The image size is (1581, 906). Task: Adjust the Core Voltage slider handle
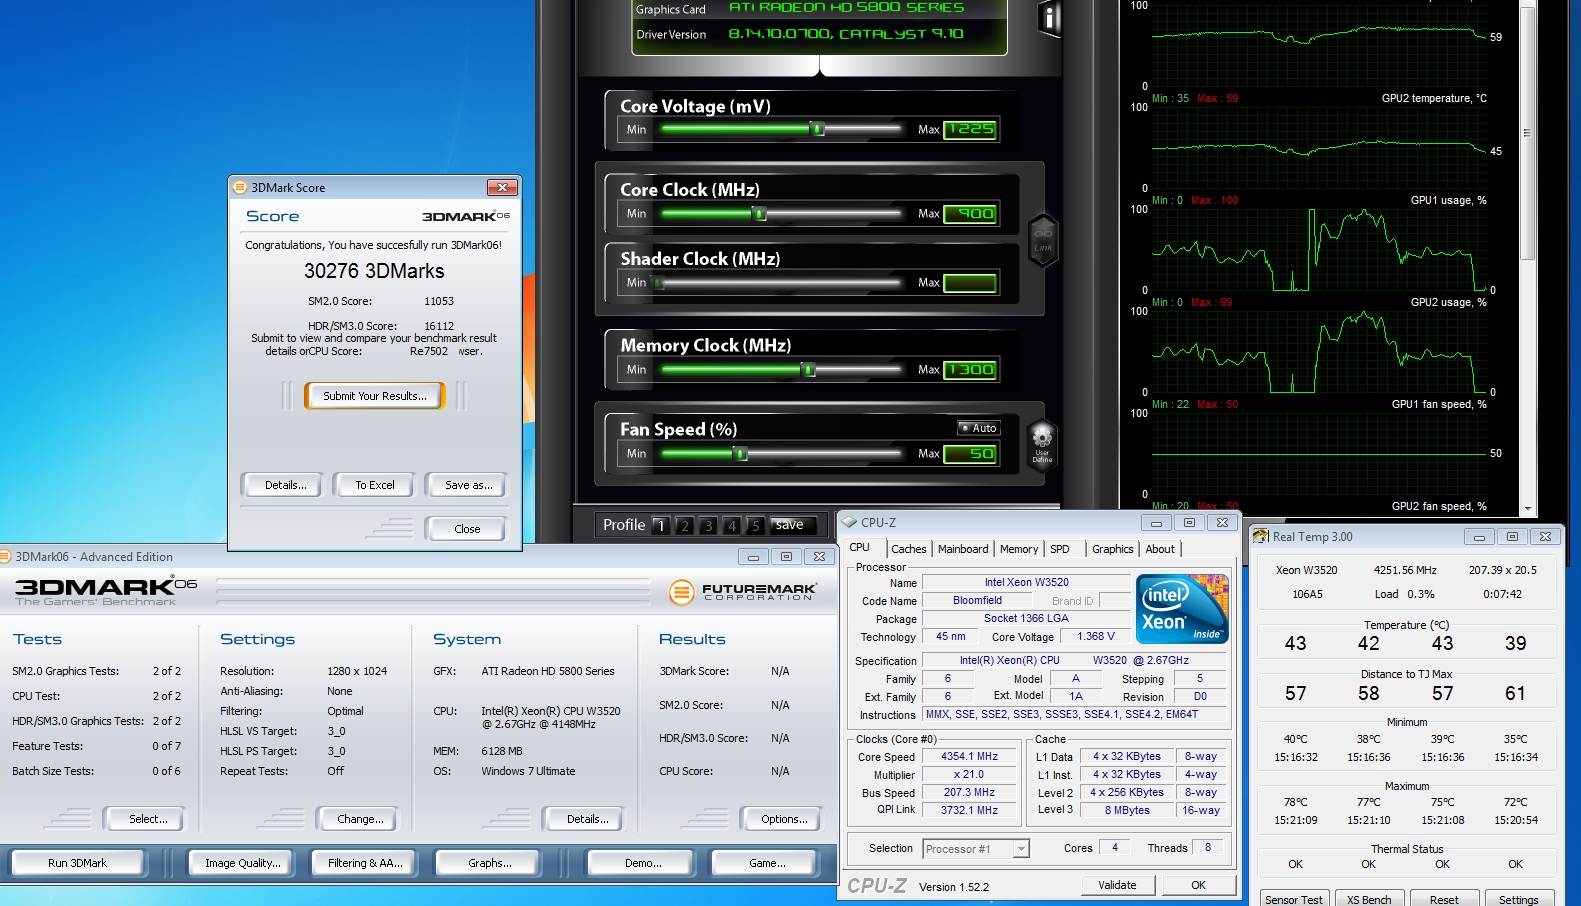click(x=818, y=129)
